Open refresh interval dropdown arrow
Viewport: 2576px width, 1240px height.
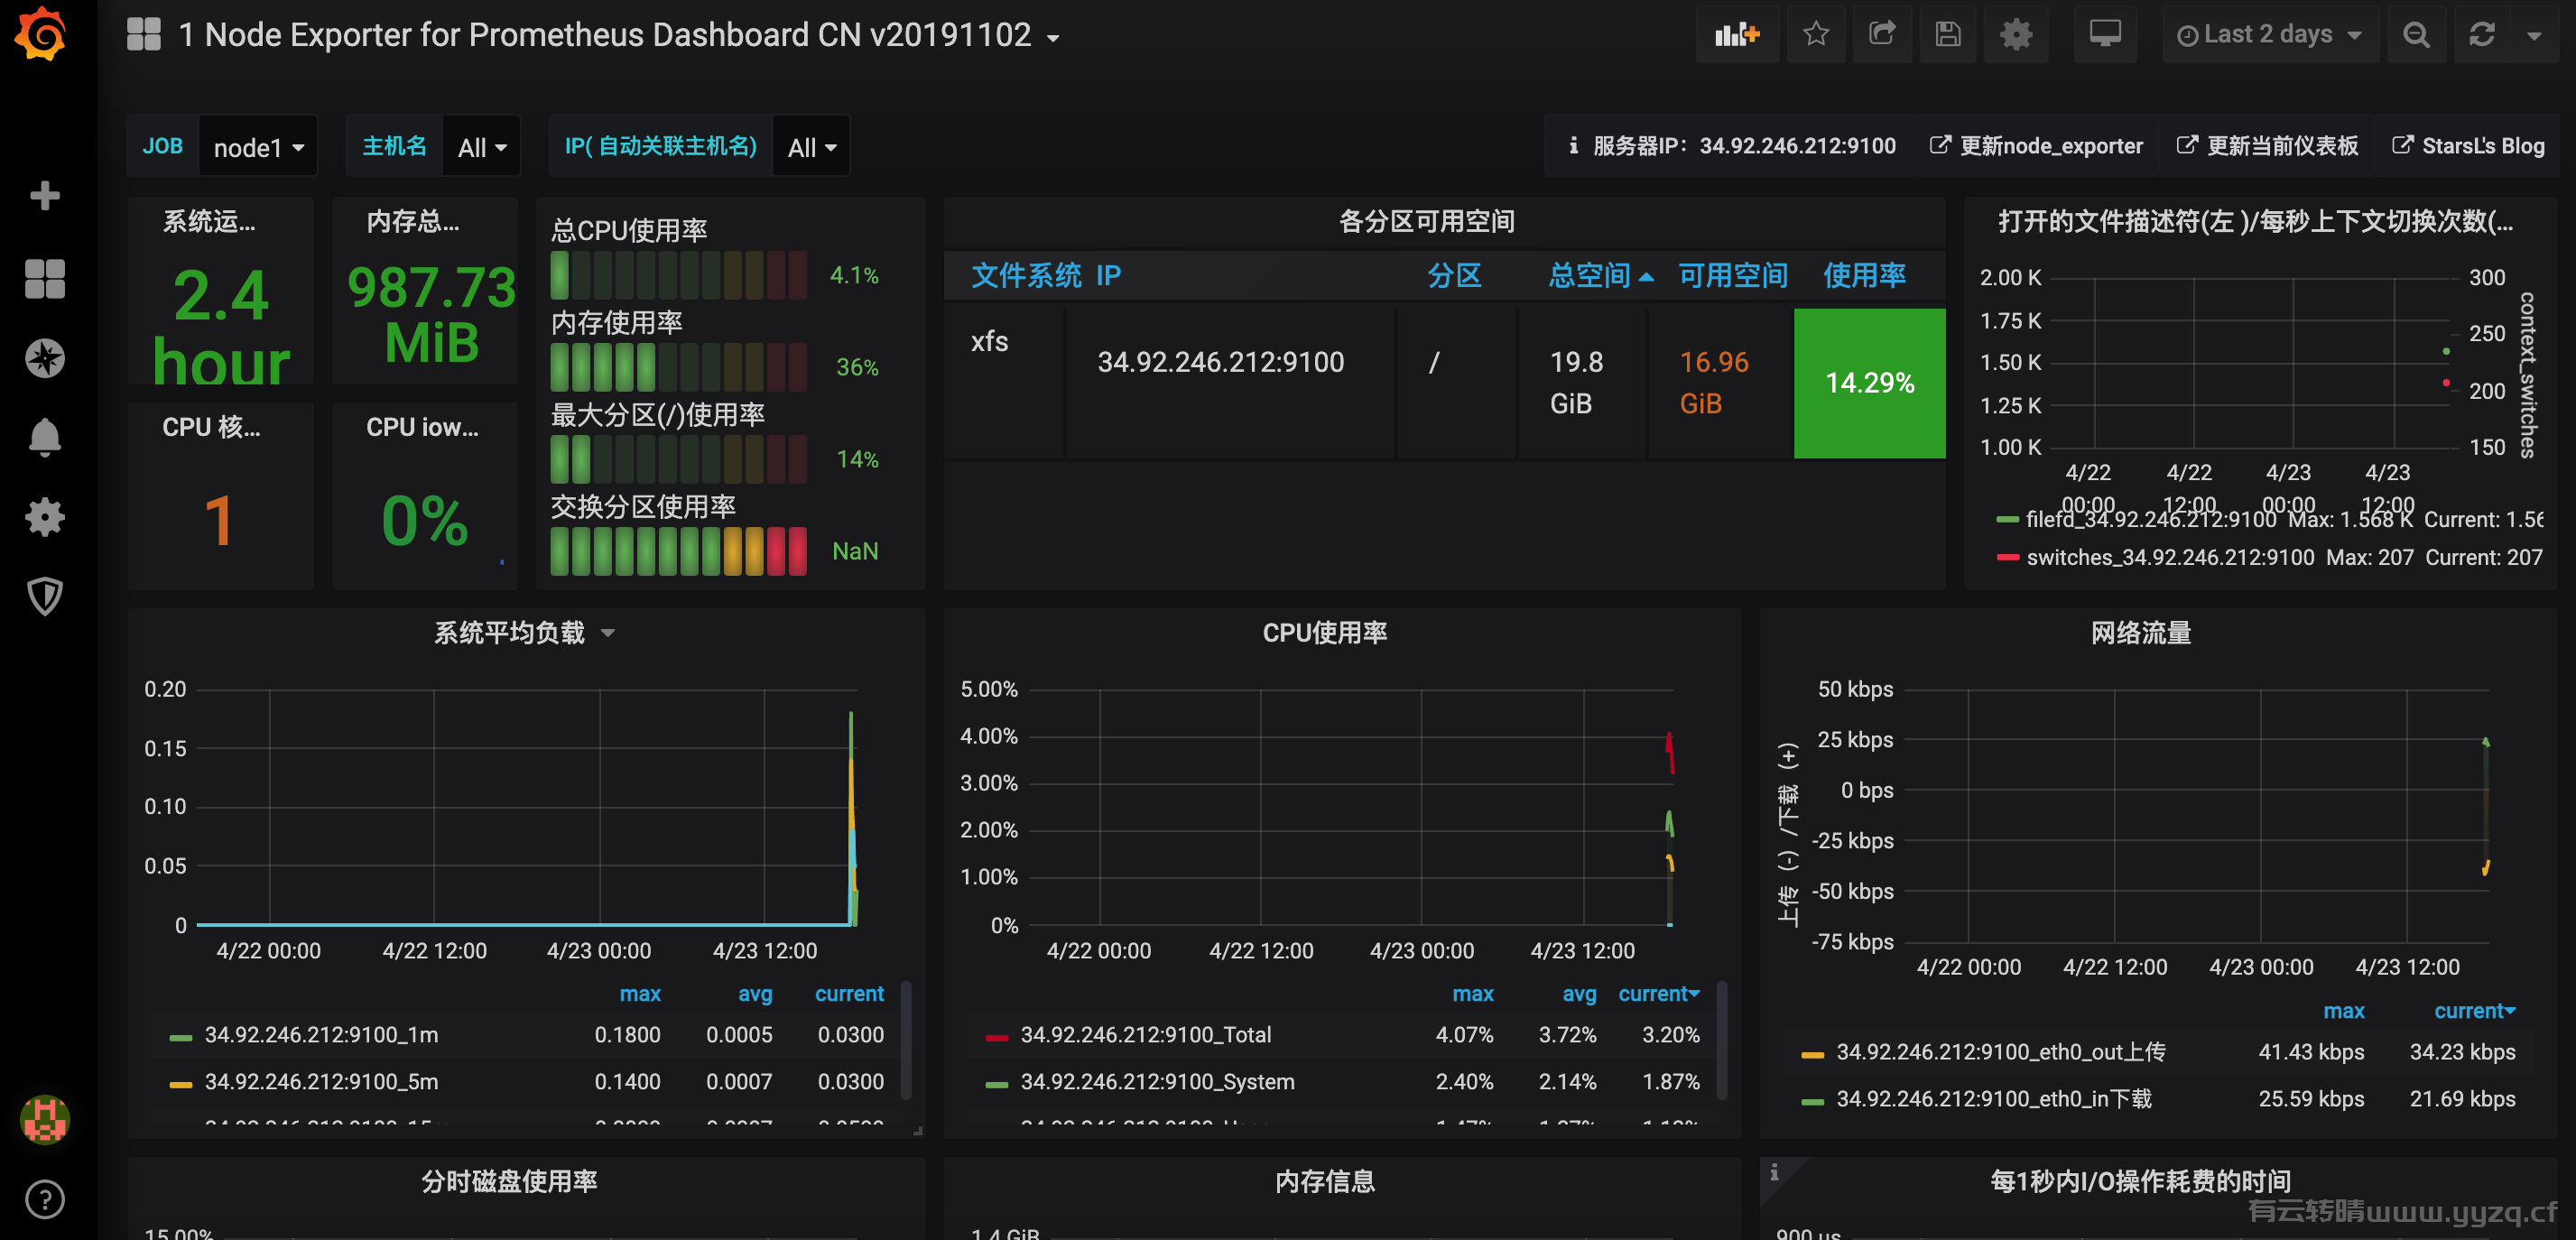point(2534,35)
